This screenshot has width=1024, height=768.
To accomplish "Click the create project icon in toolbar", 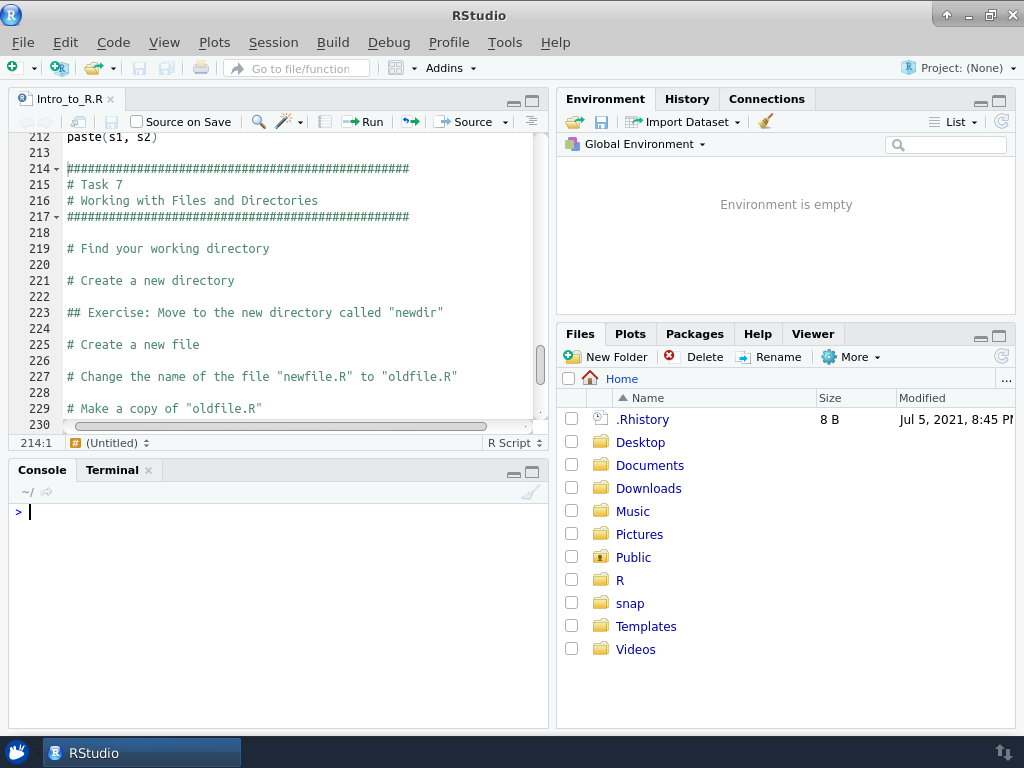I will (x=60, y=68).
